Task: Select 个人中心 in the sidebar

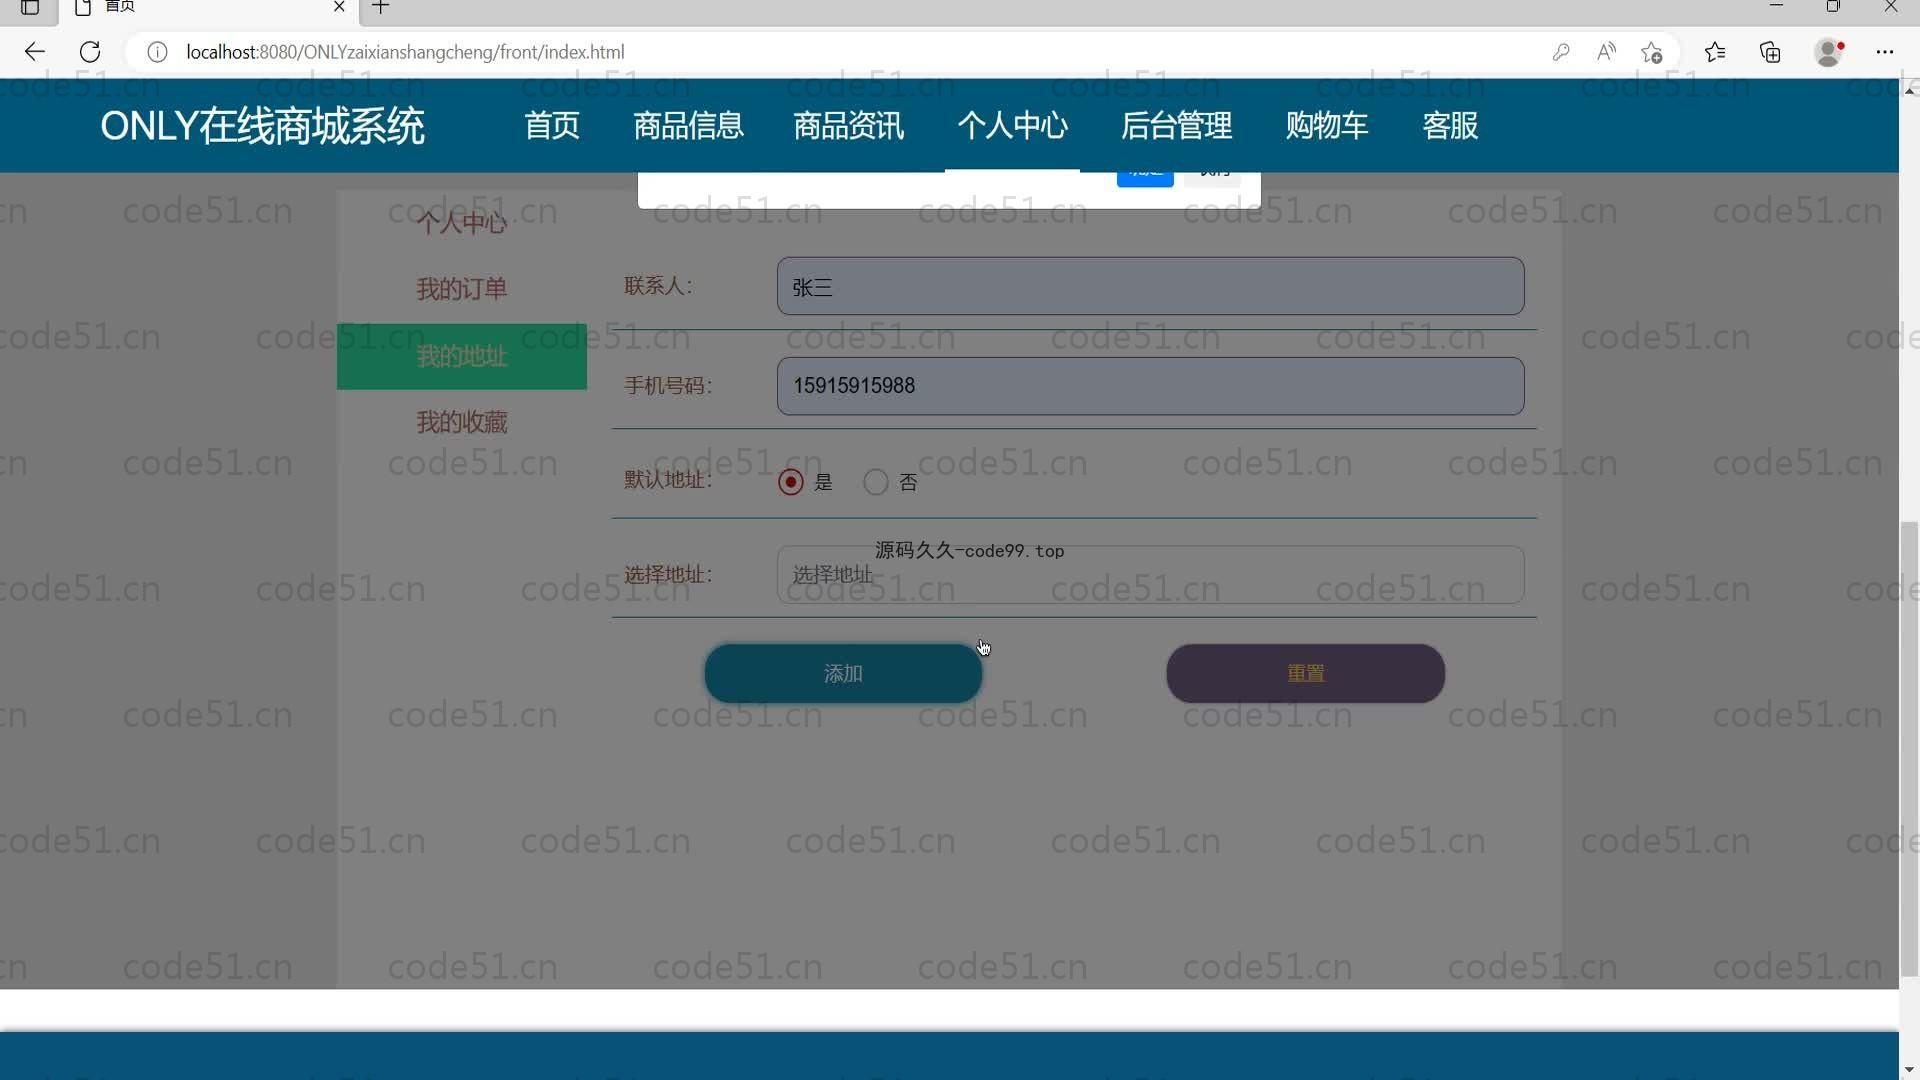Action: pos(462,223)
